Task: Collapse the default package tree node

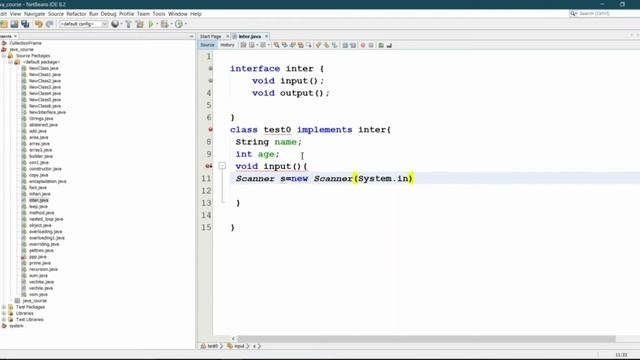Action: tap(11, 62)
